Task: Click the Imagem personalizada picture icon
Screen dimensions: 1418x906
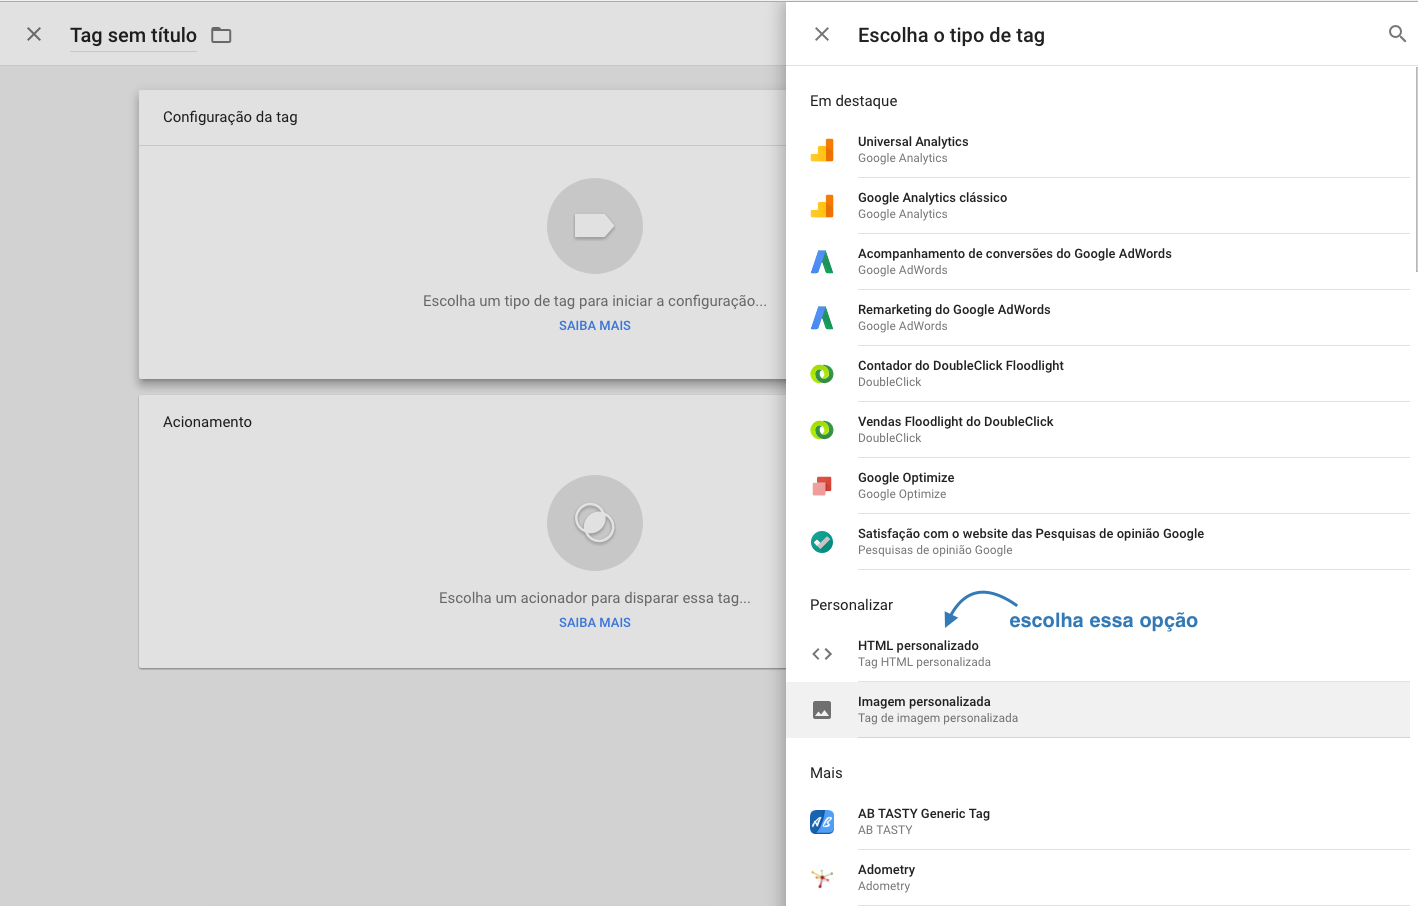Action: click(822, 710)
